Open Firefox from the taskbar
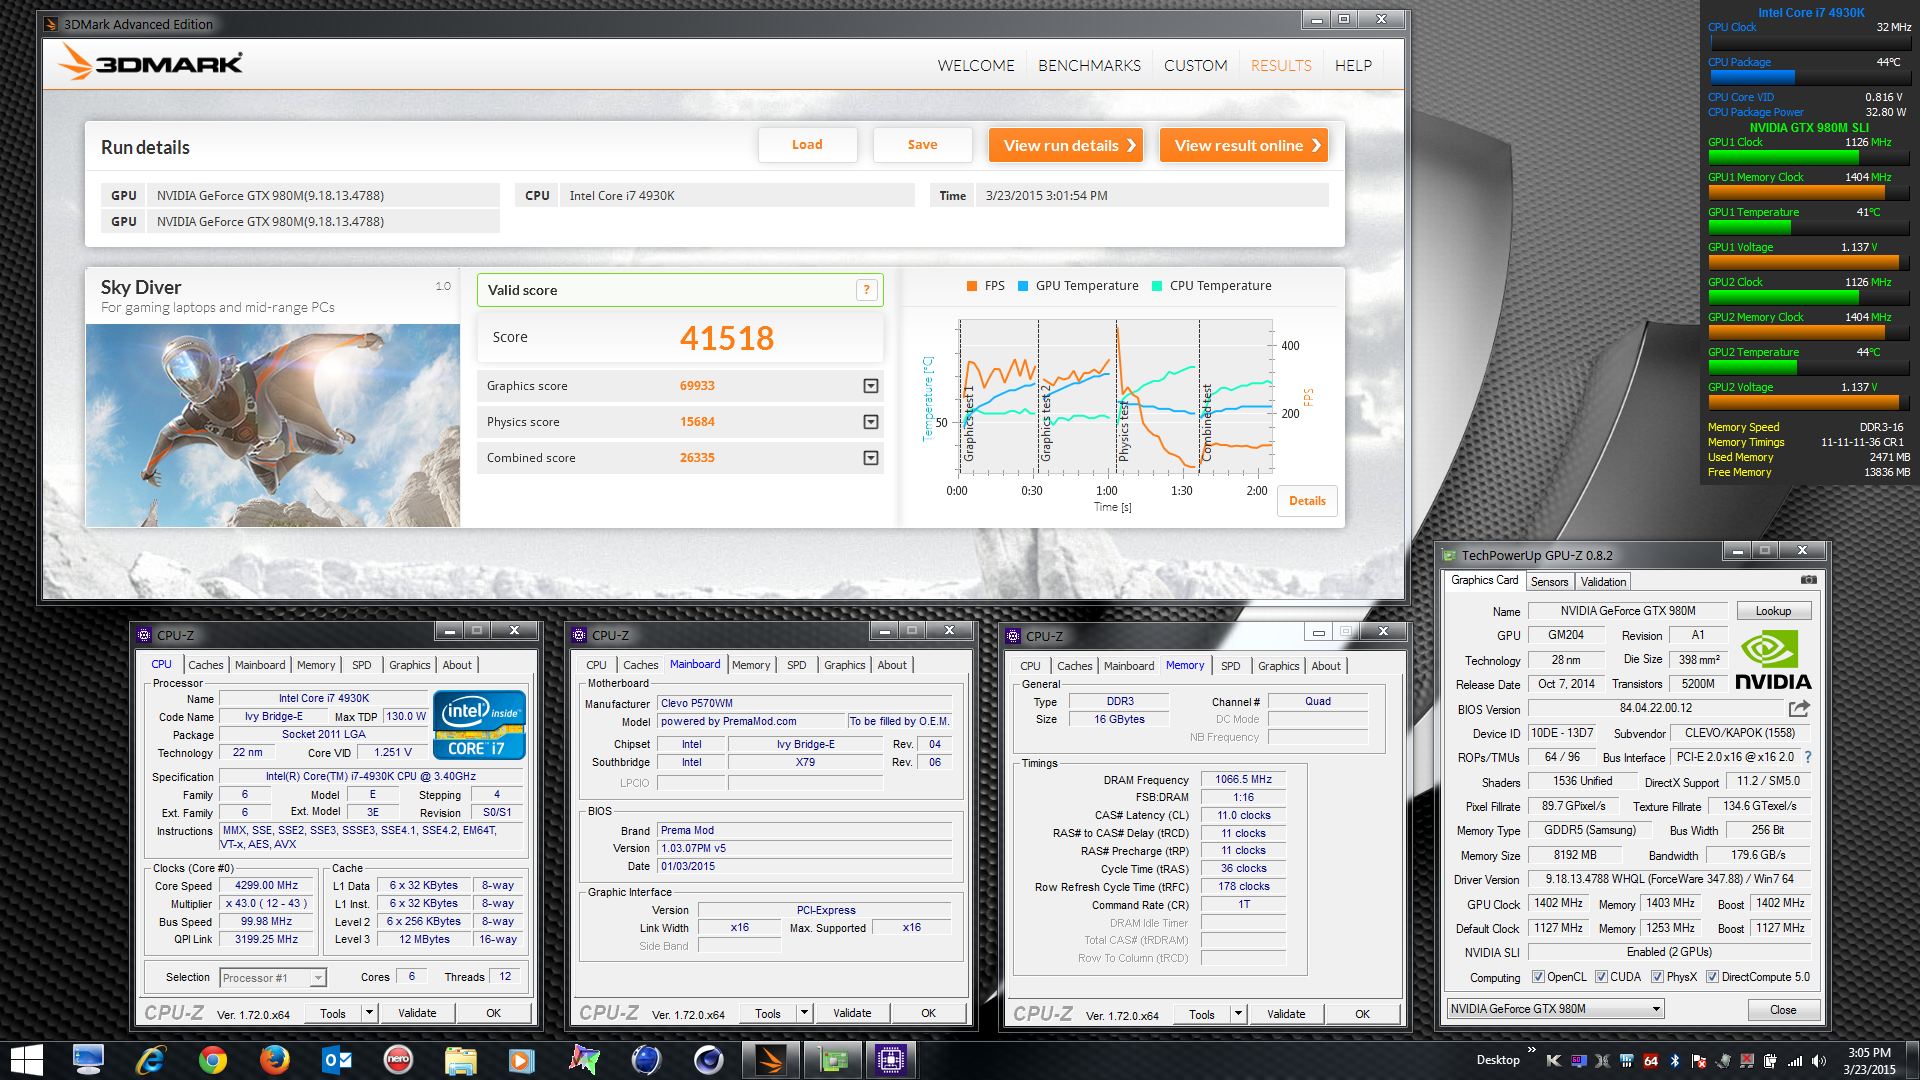This screenshot has width=1920, height=1080. click(274, 1059)
